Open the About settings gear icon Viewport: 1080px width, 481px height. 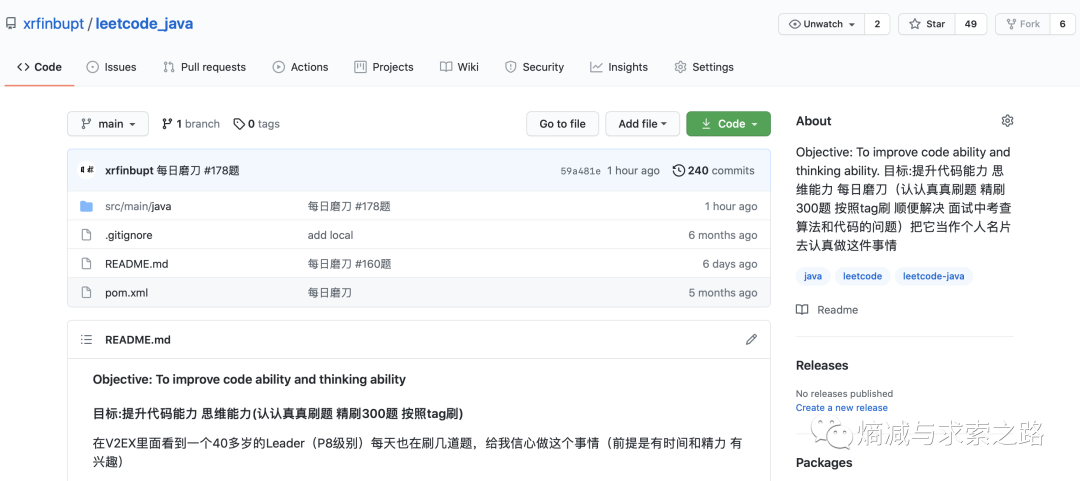[x=1007, y=121]
